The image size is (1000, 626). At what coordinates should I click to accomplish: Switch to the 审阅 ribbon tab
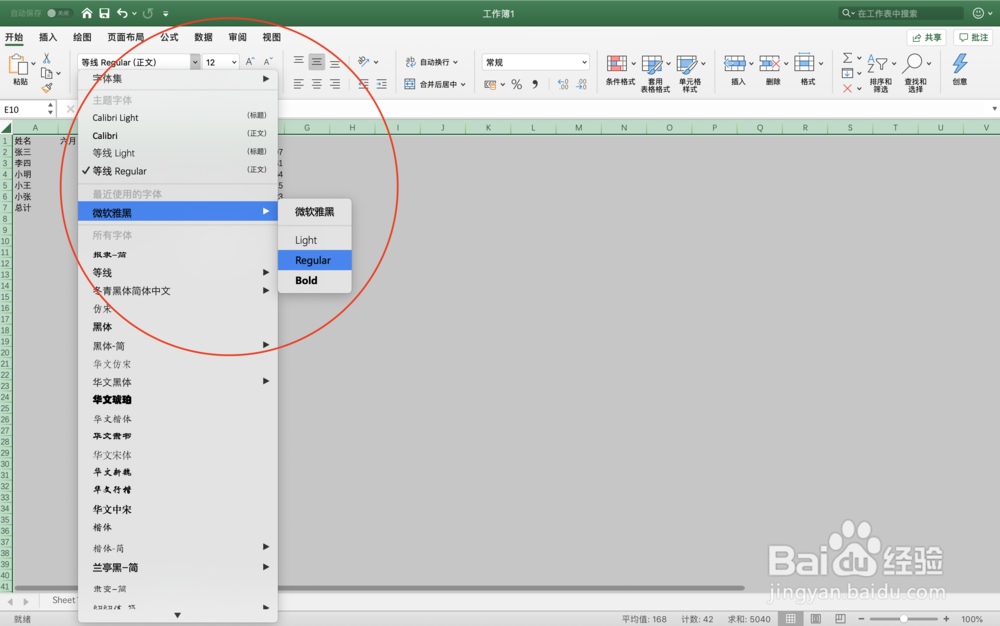coord(237,37)
